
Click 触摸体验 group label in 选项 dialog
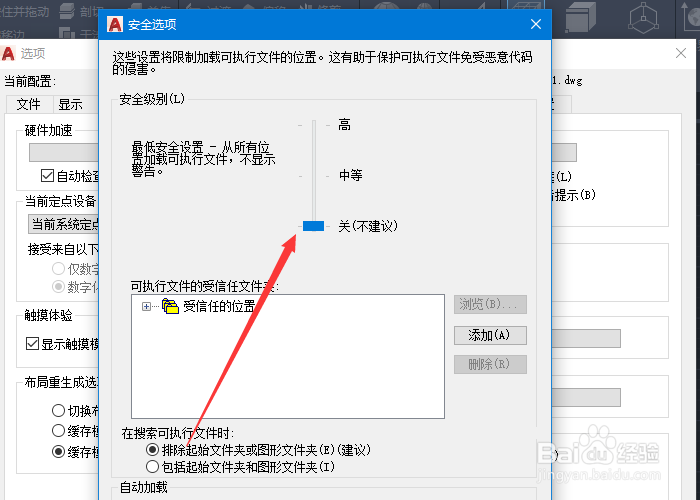coord(48,315)
